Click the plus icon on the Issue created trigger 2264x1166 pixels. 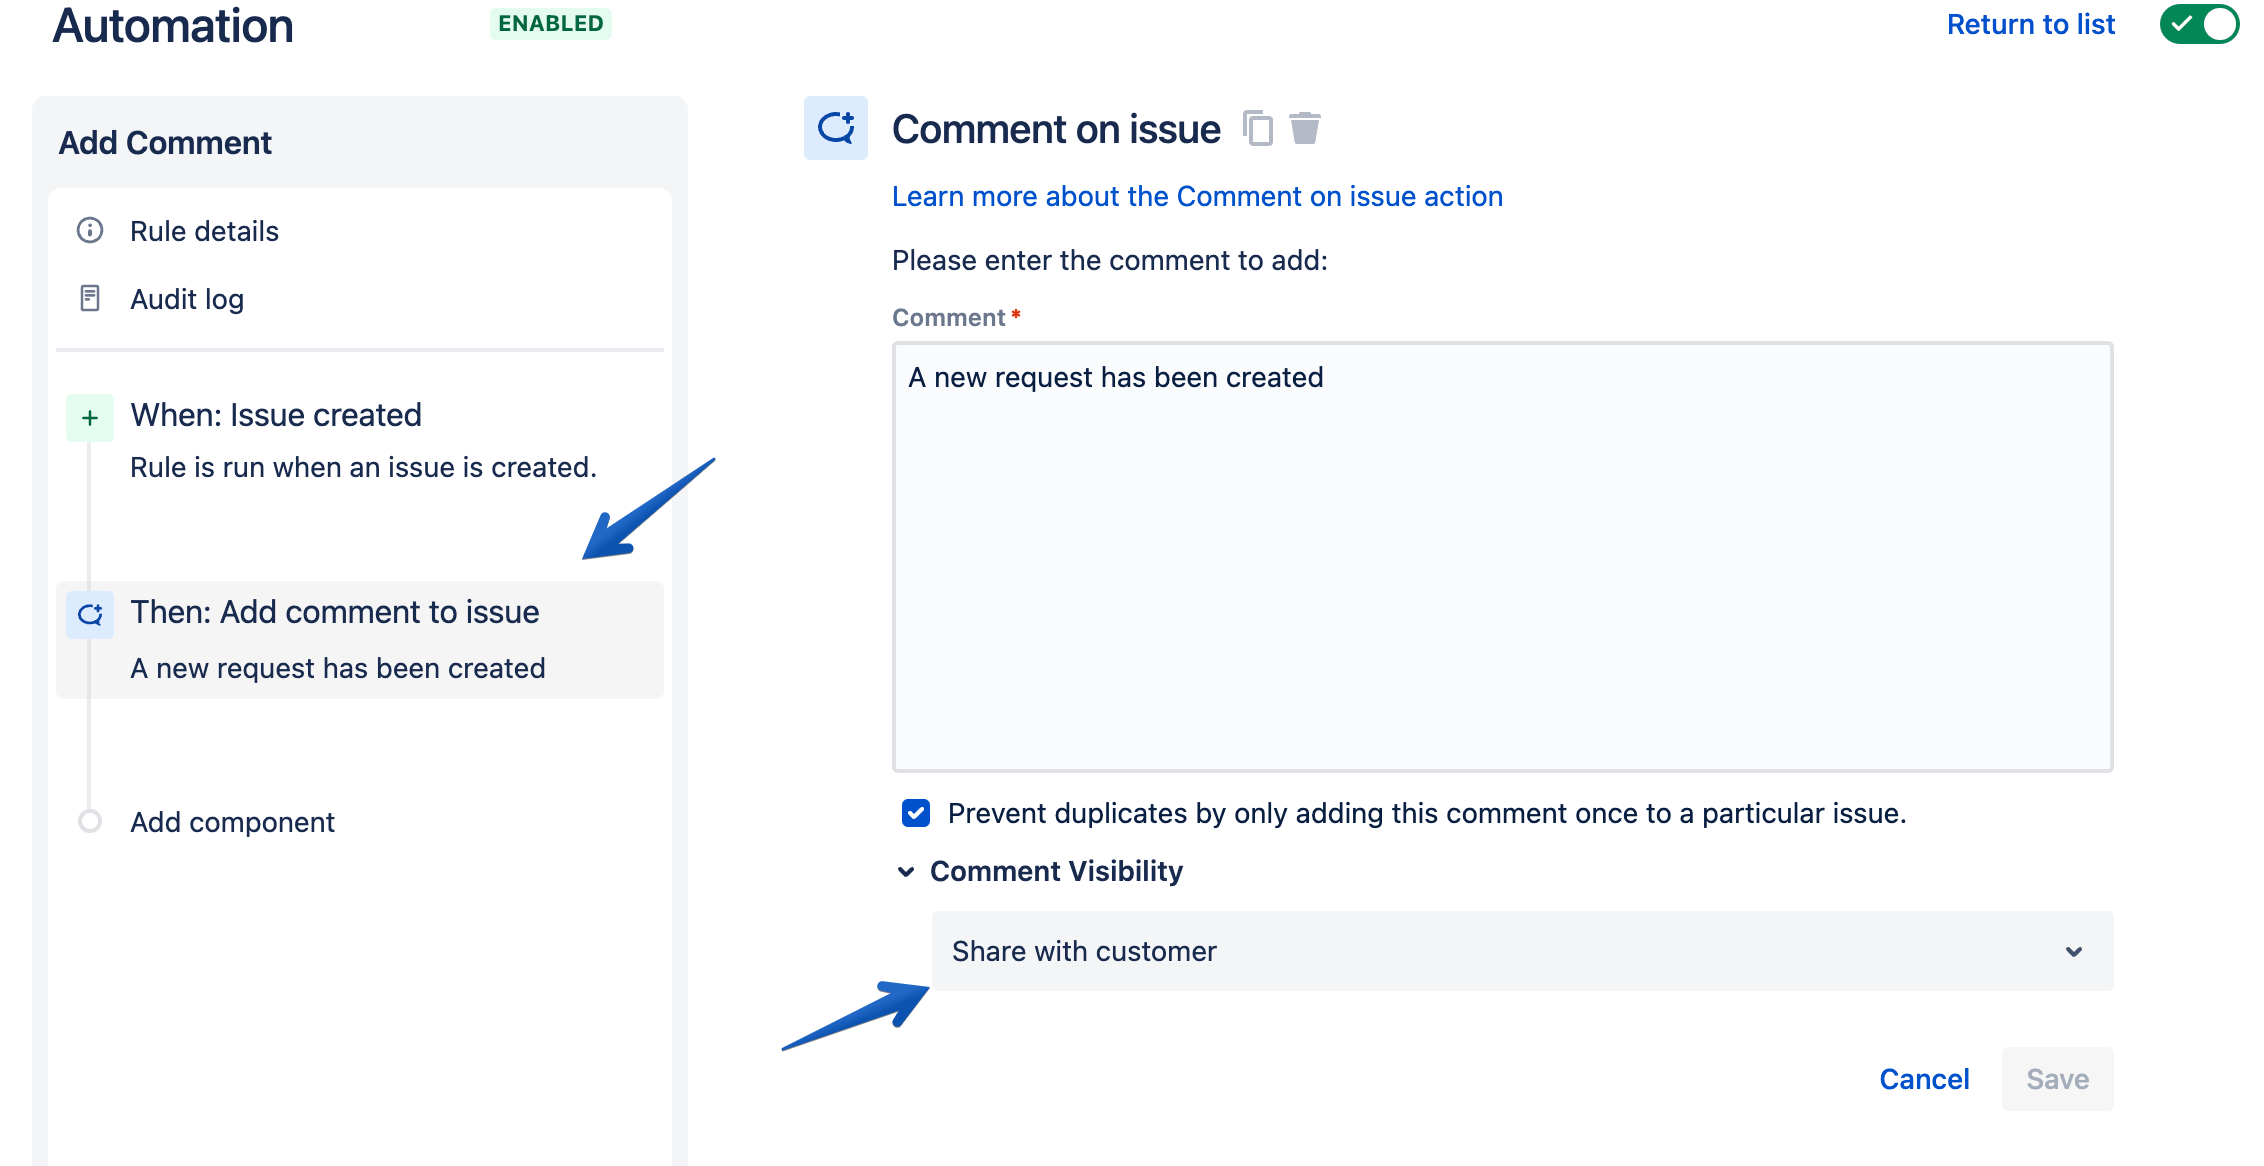tap(90, 417)
